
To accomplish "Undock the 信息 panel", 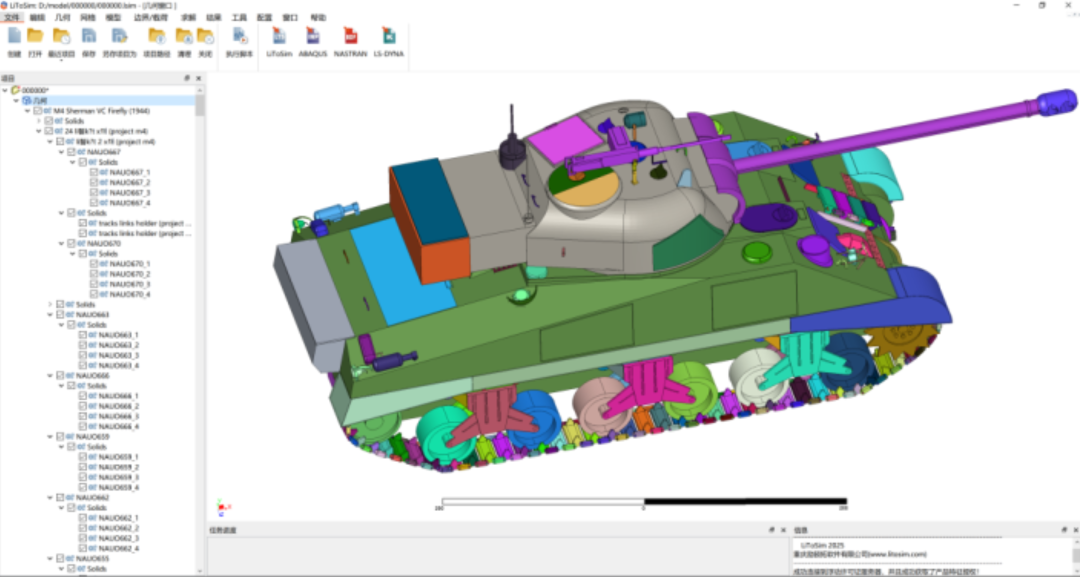I will click(1064, 529).
